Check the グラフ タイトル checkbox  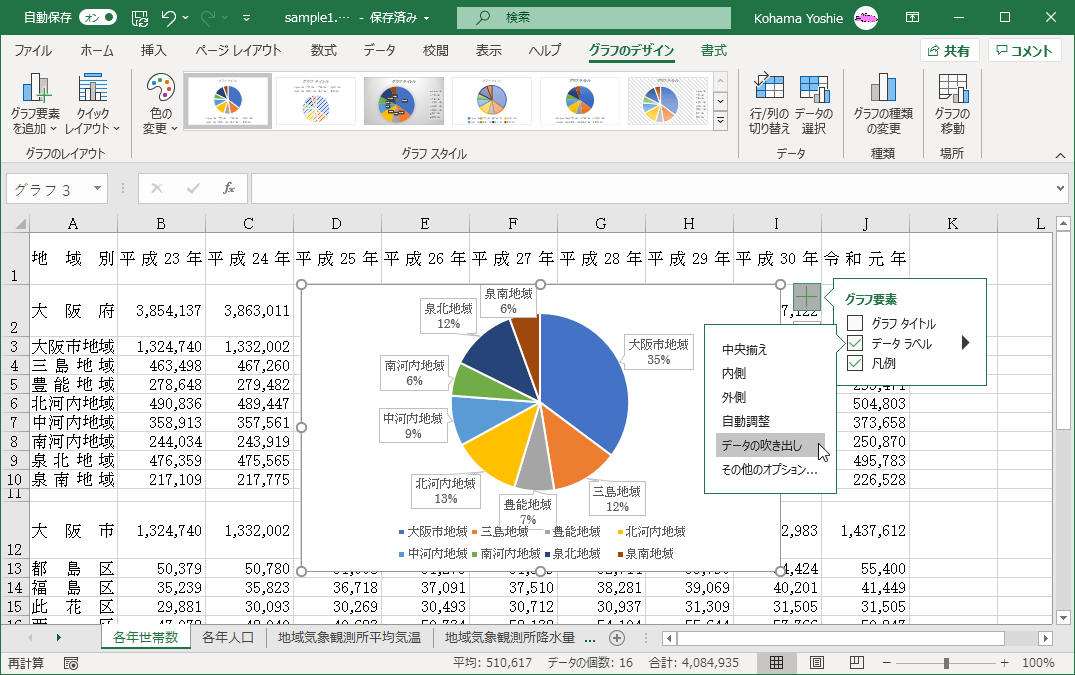click(855, 323)
